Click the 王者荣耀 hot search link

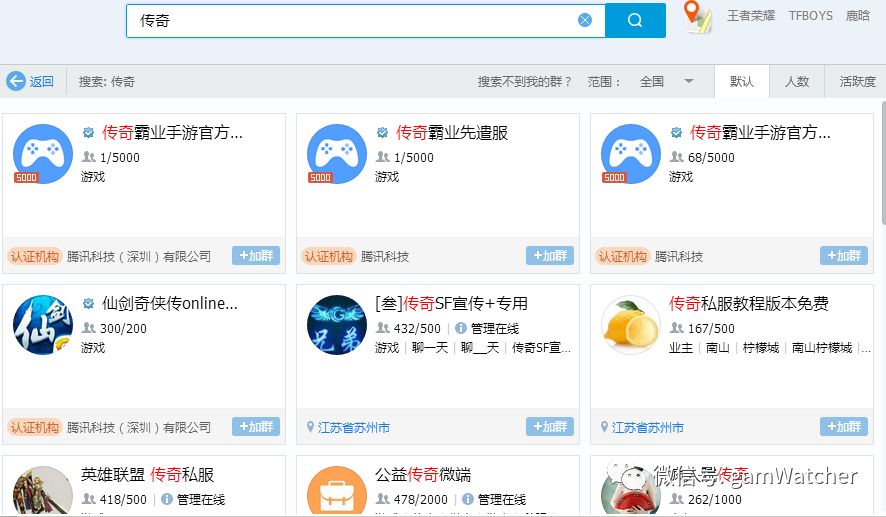750,16
